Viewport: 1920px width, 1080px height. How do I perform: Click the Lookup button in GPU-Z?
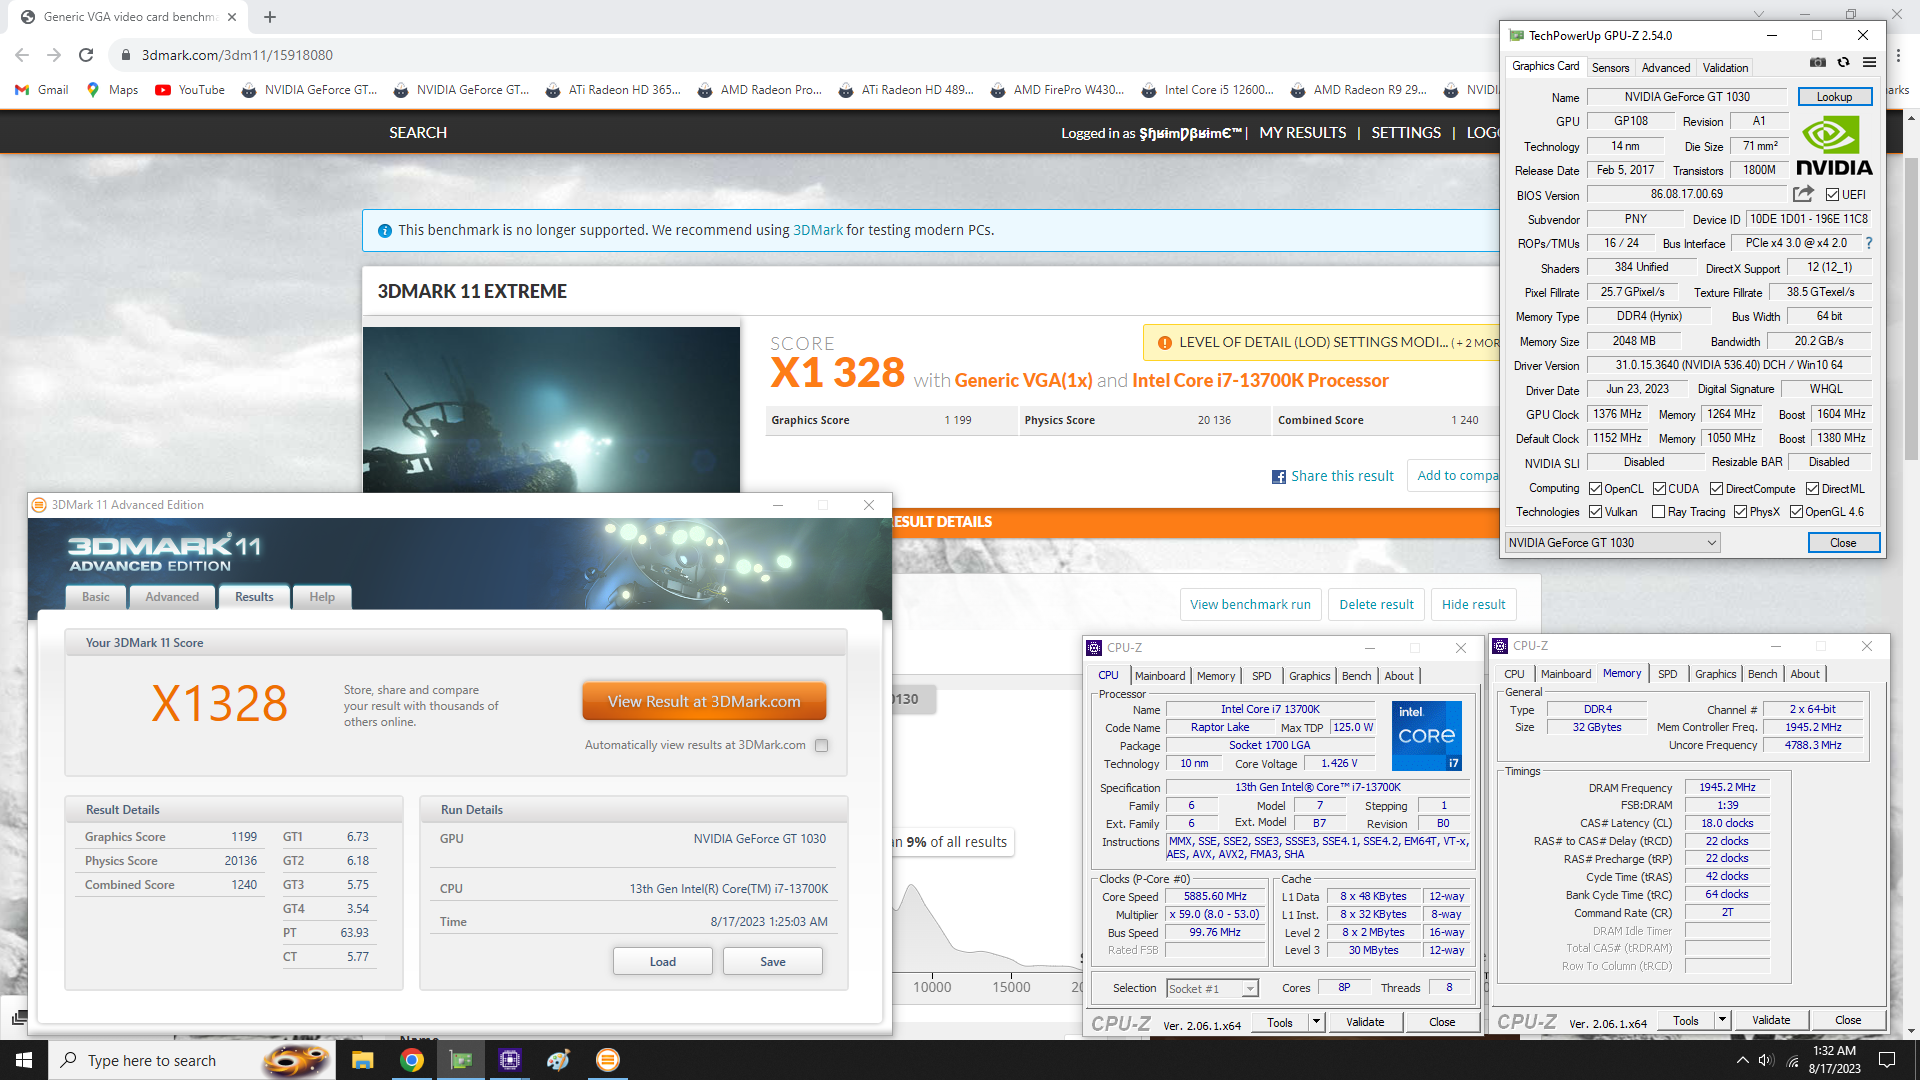[x=1834, y=97]
